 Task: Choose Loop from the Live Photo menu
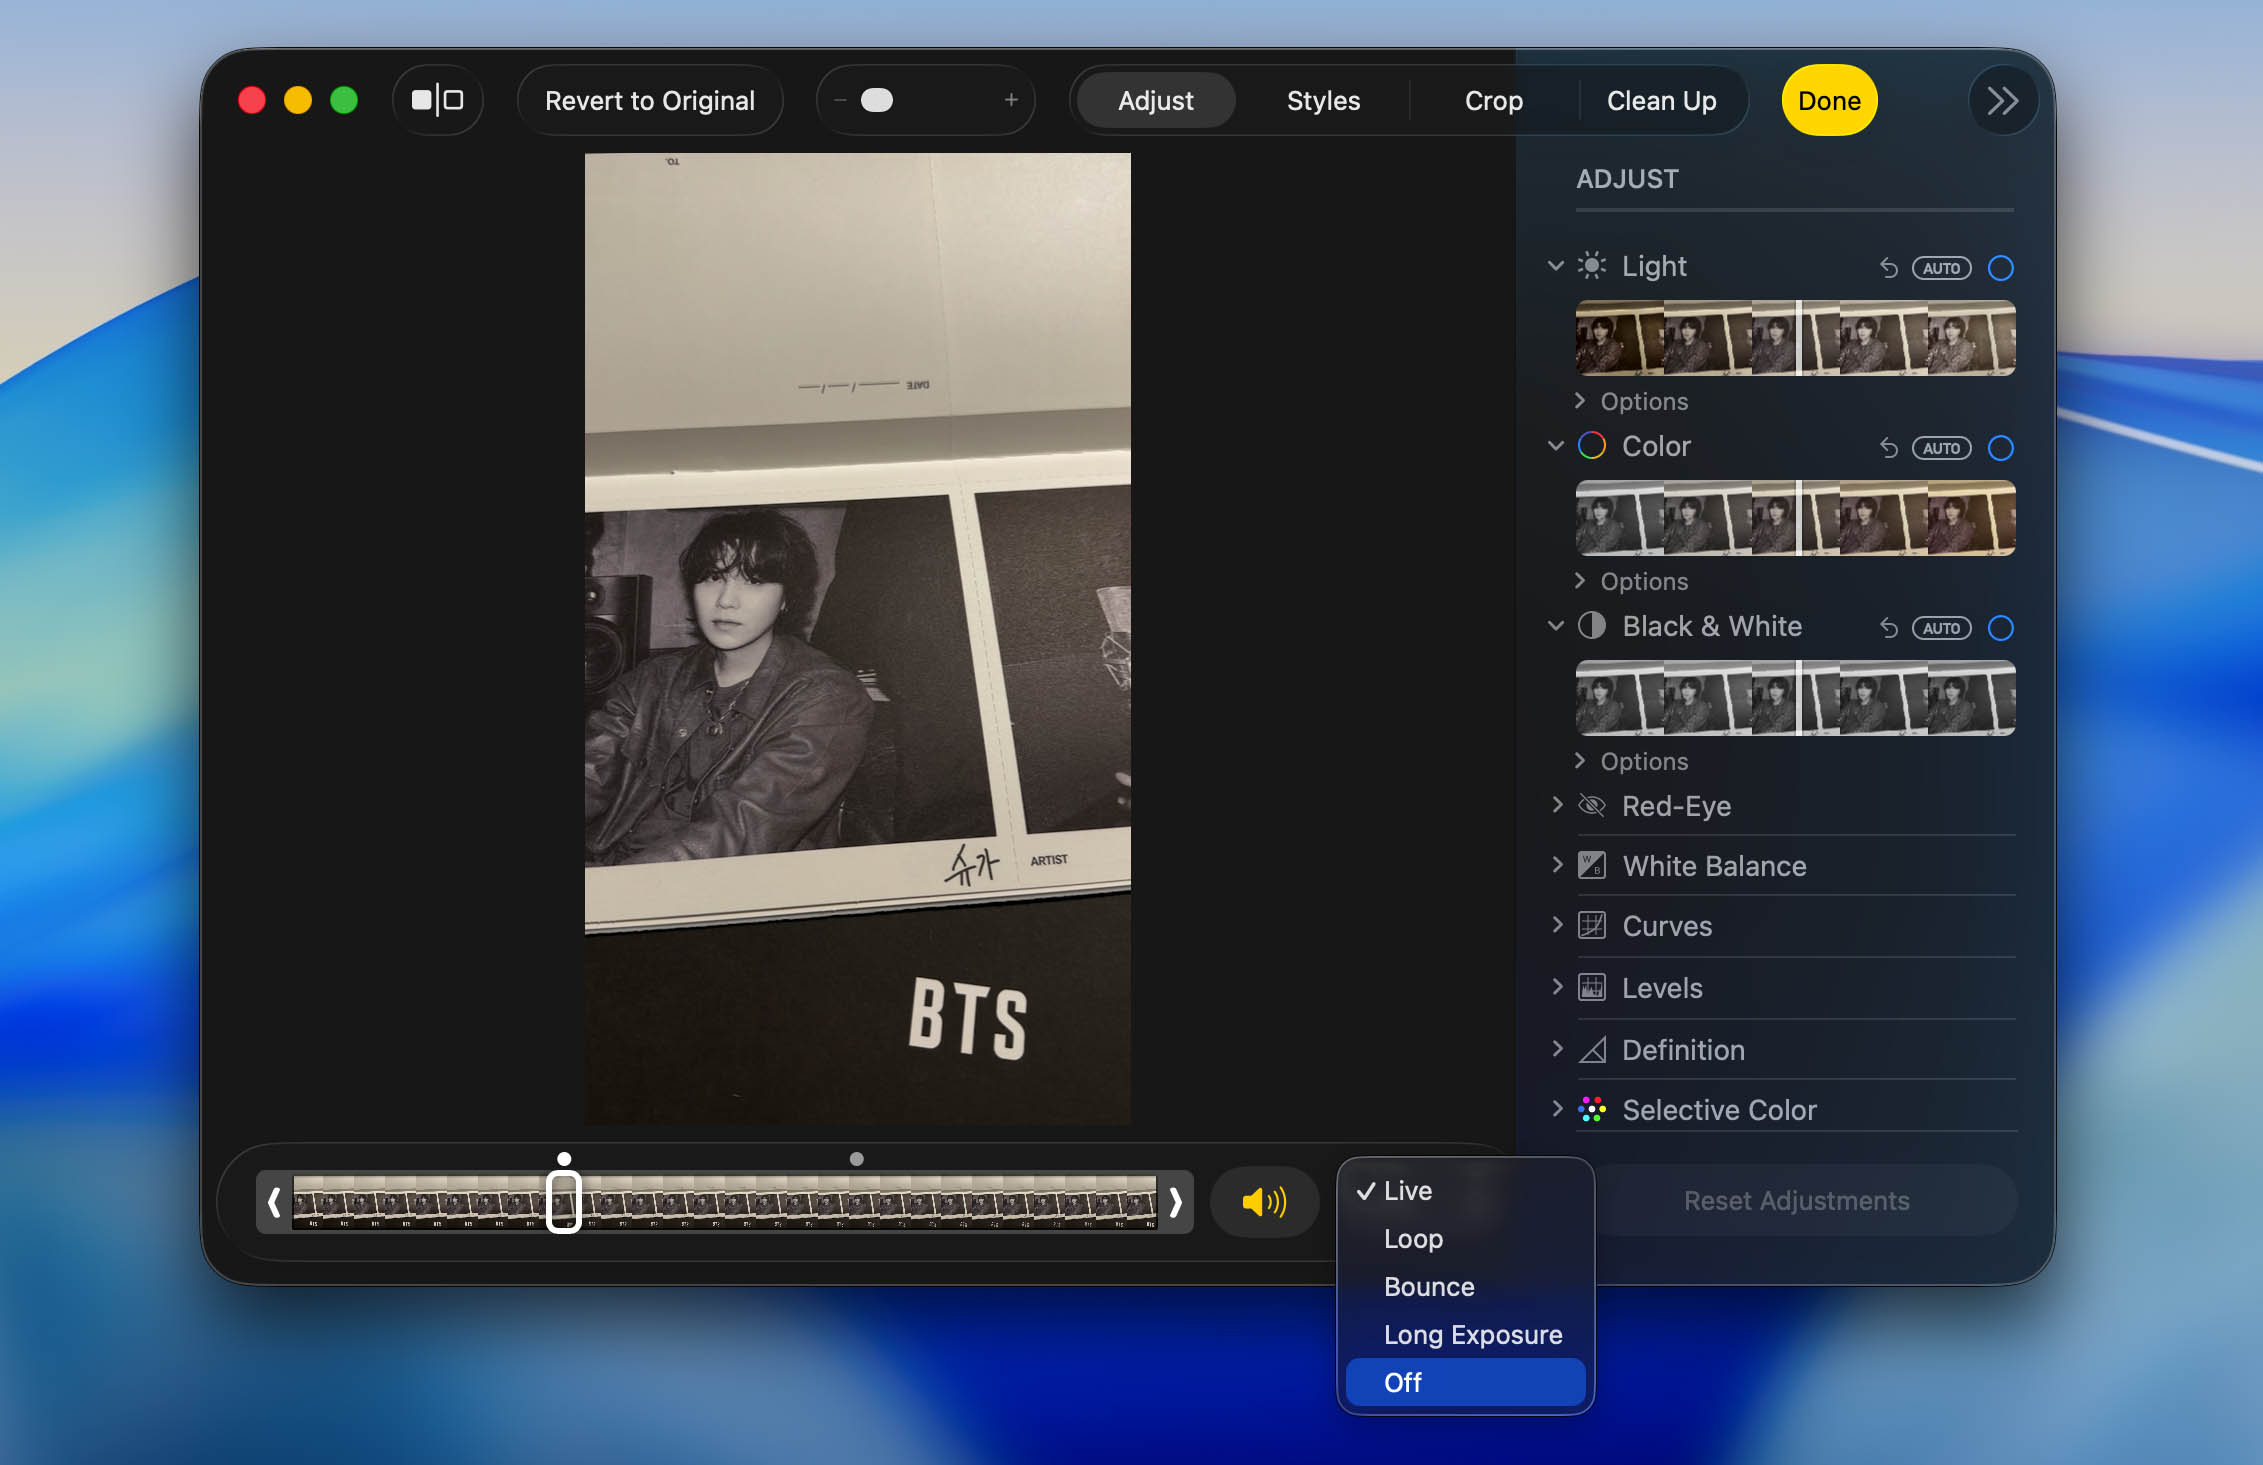(x=1466, y=1239)
